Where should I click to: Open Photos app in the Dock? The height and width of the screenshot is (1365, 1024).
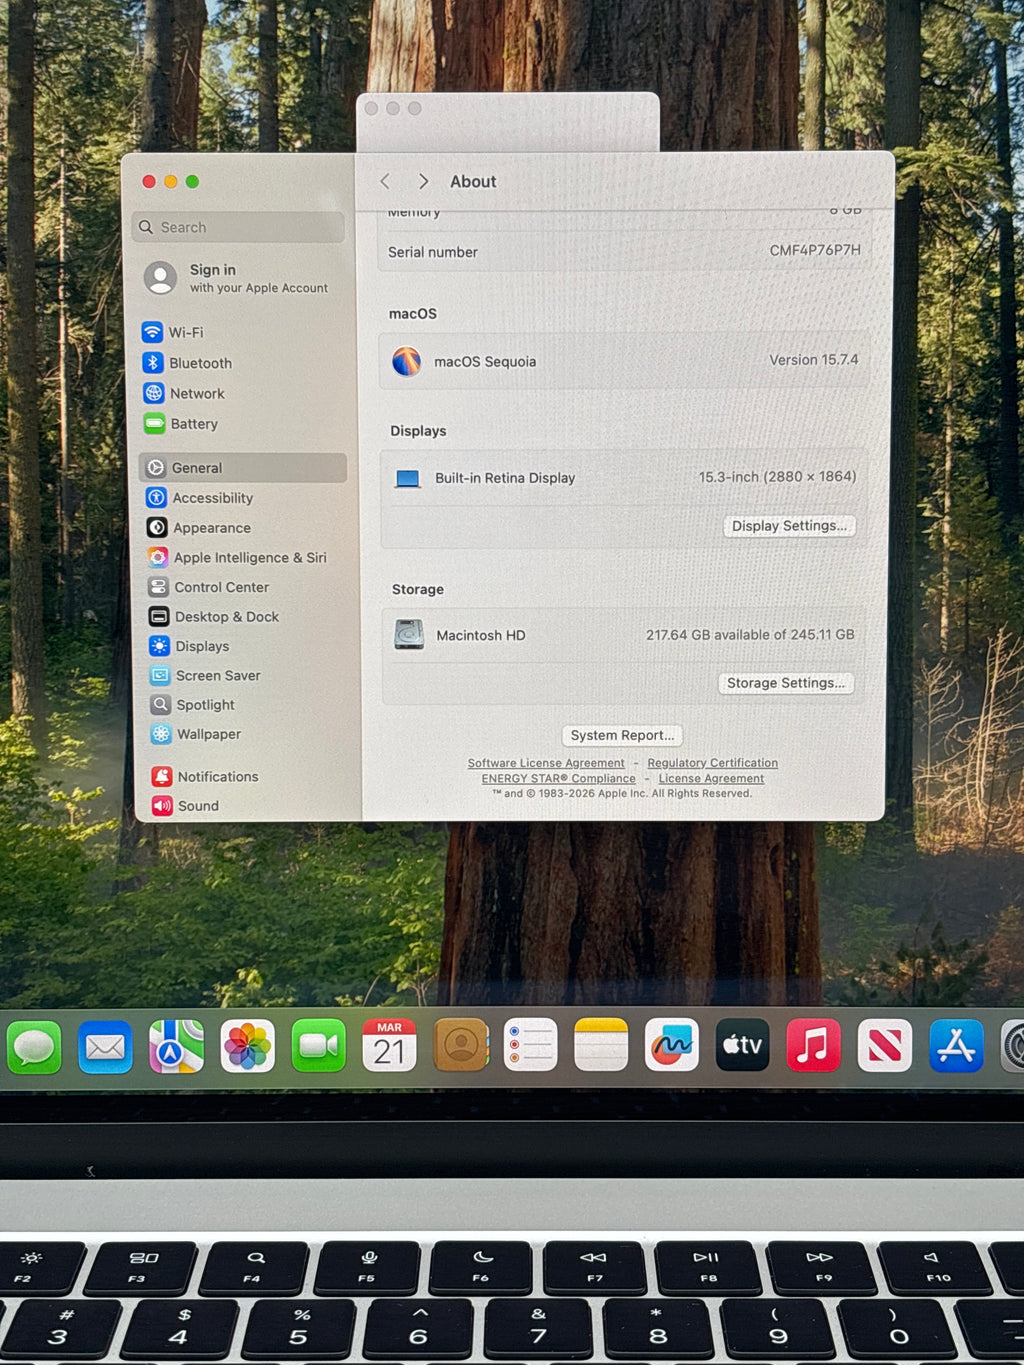[x=247, y=1047]
